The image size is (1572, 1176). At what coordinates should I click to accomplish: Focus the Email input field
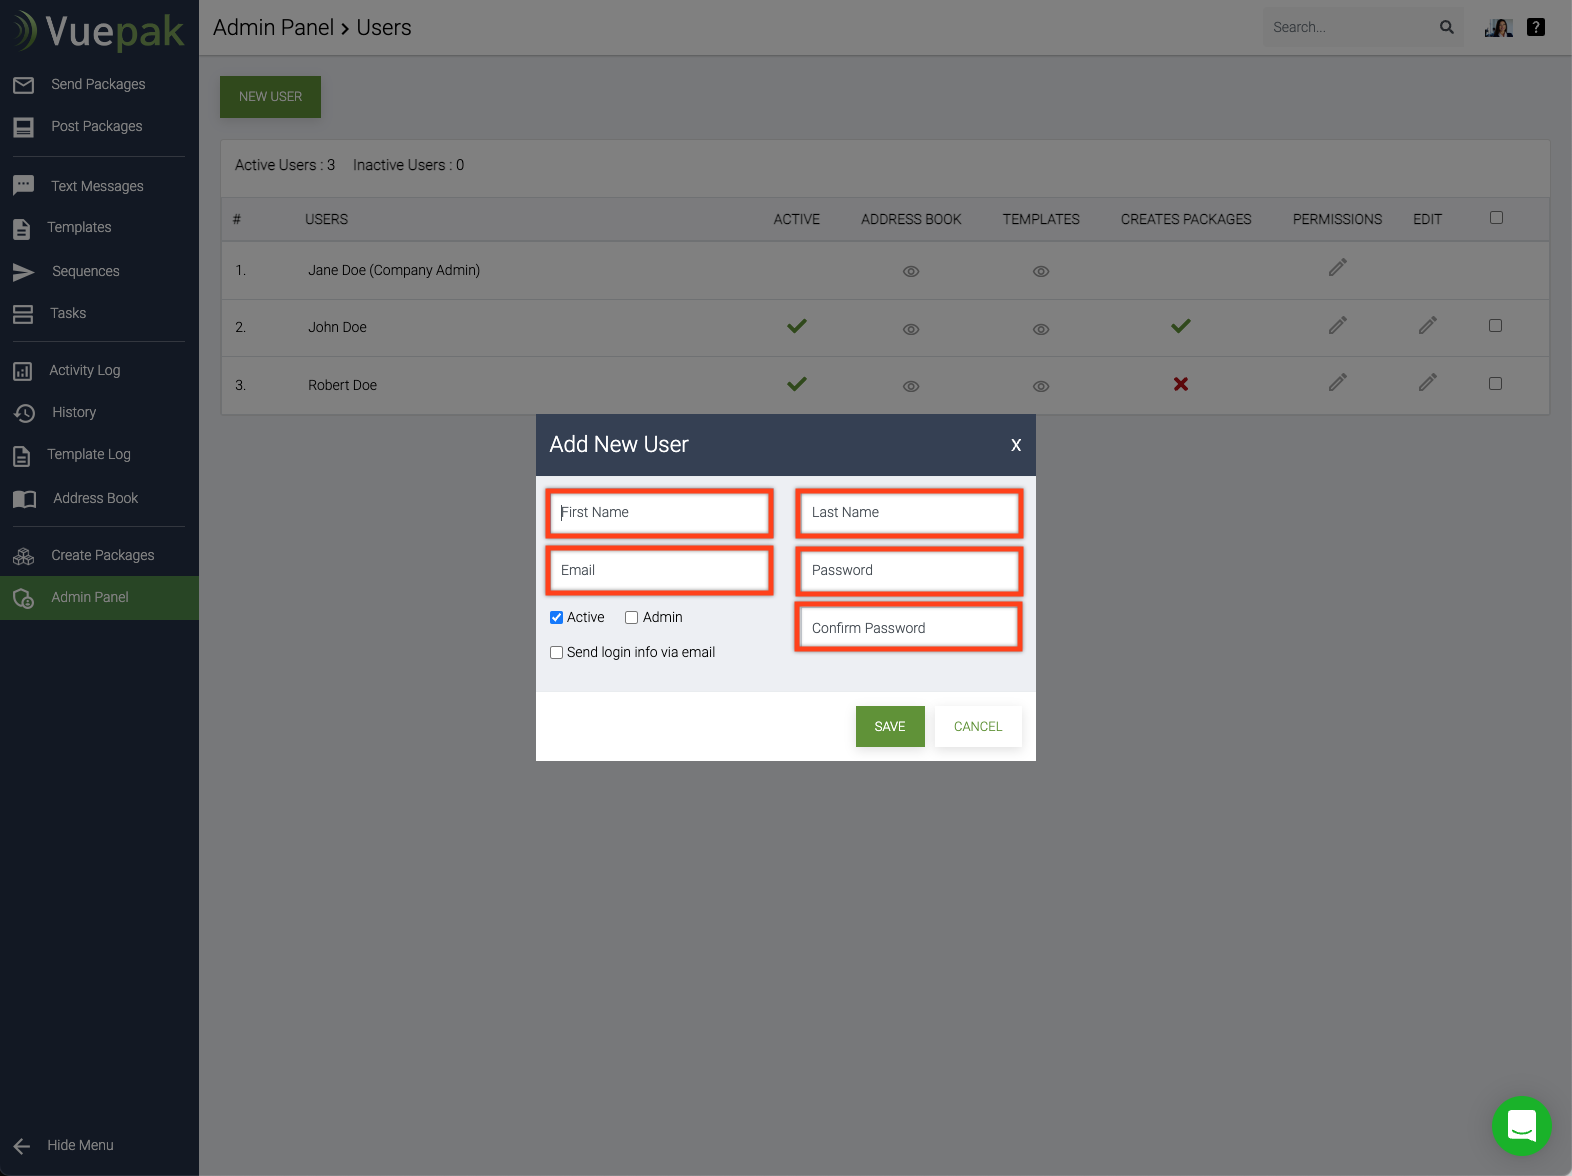tap(660, 570)
